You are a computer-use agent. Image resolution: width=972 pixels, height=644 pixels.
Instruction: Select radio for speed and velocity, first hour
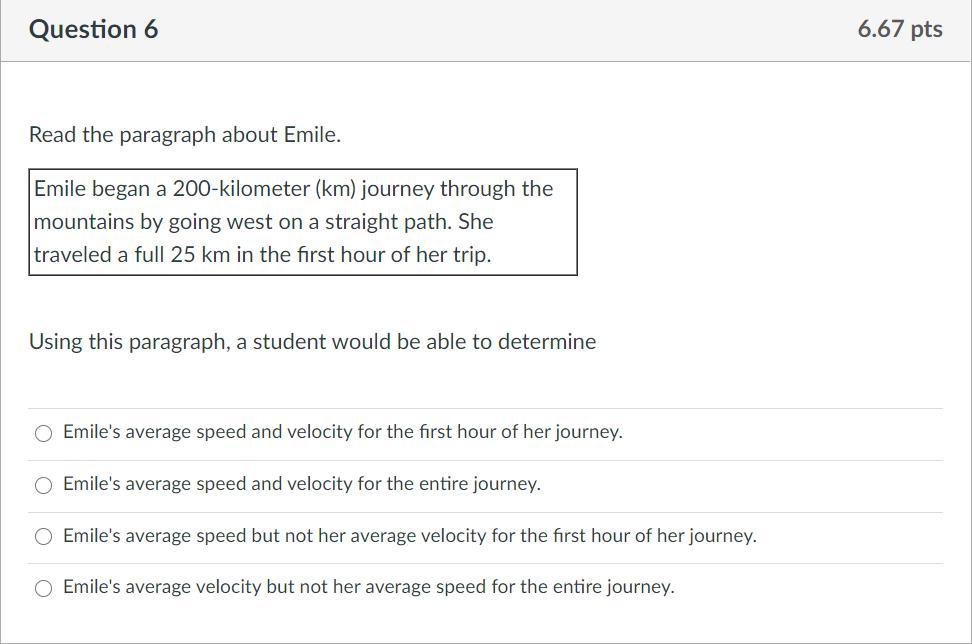tap(43, 433)
